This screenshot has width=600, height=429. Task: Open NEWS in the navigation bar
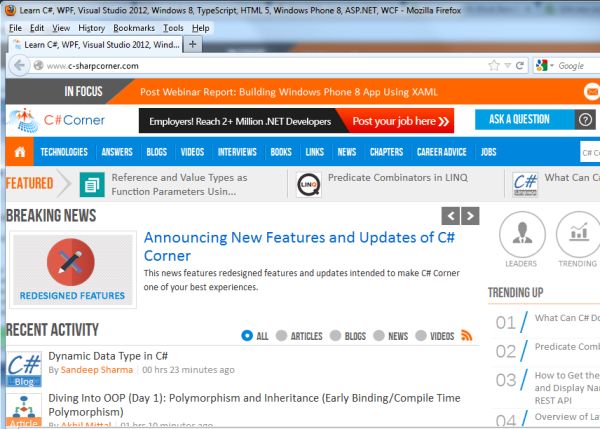point(347,152)
